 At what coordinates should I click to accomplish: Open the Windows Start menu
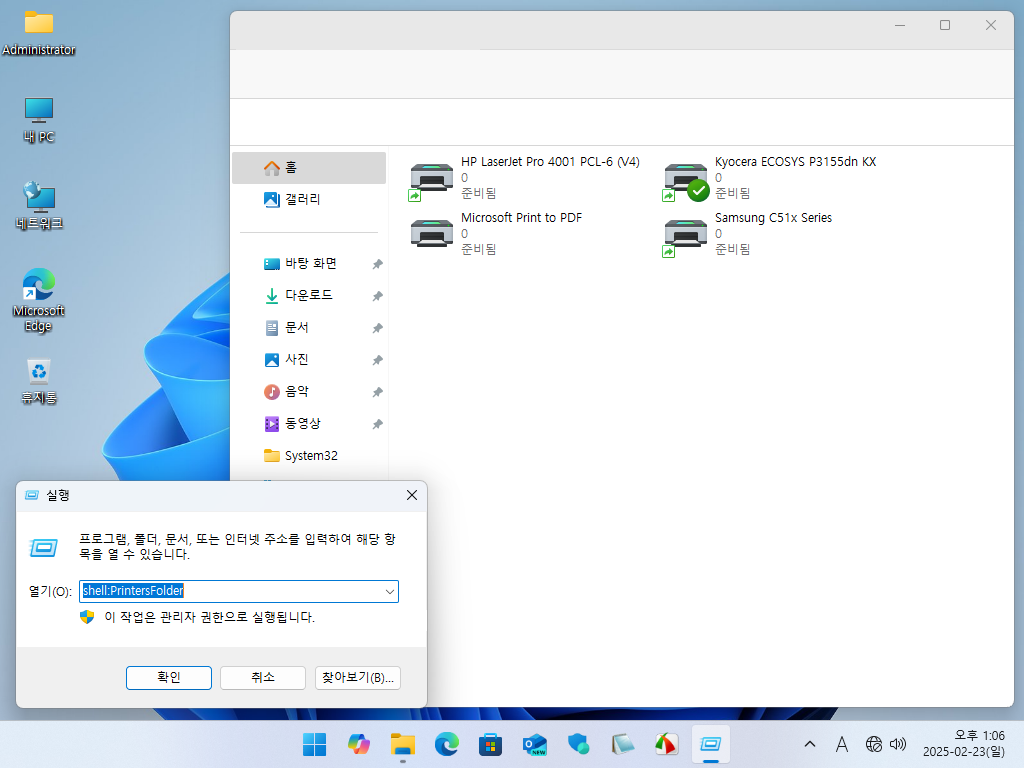coord(314,744)
